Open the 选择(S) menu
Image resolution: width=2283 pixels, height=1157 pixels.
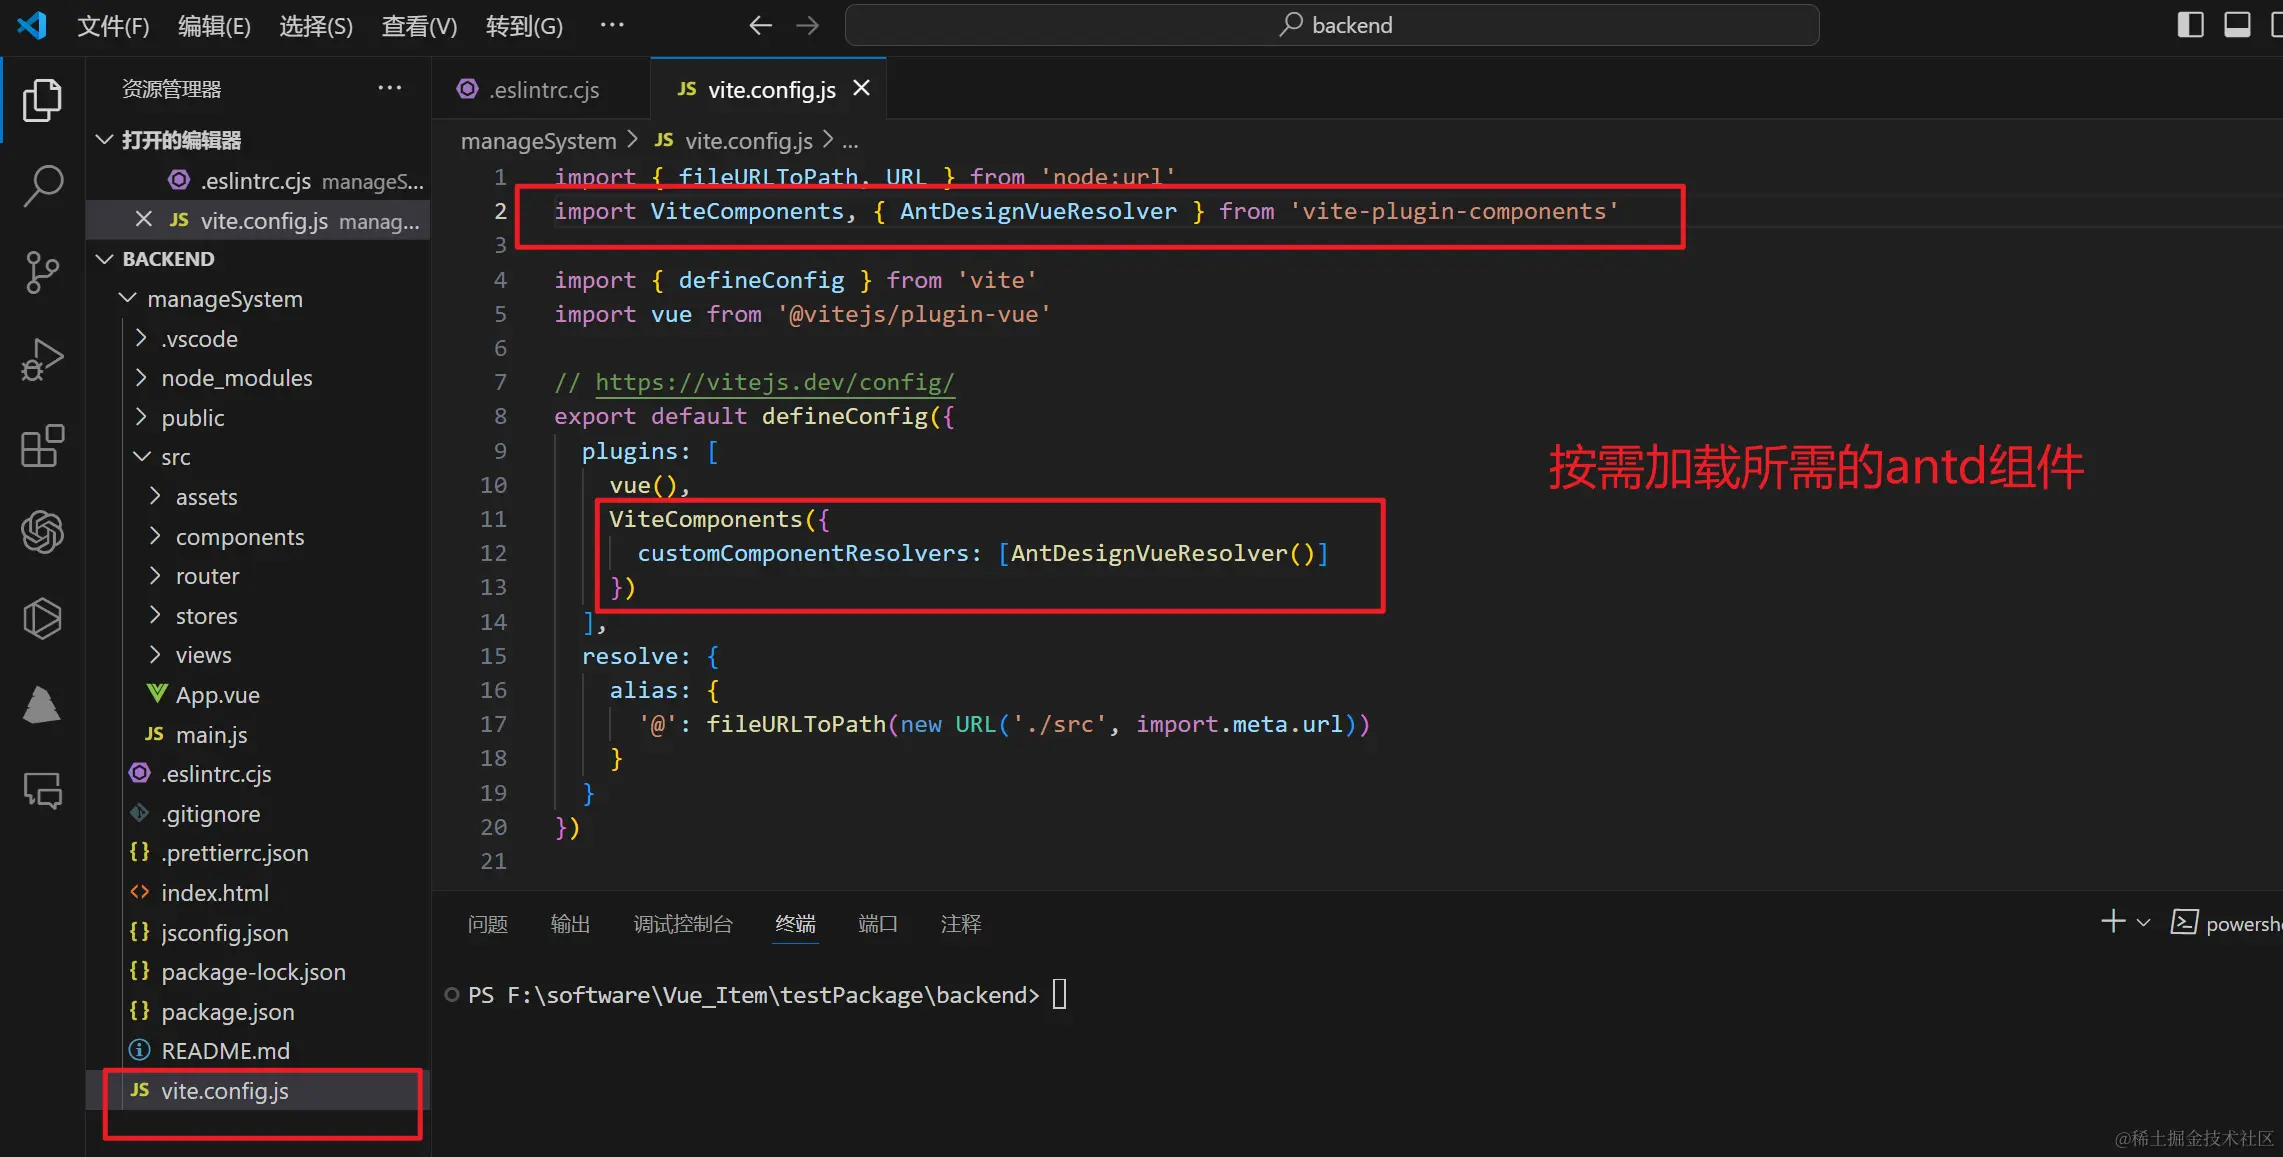pyautogui.click(x=316, y=26)
